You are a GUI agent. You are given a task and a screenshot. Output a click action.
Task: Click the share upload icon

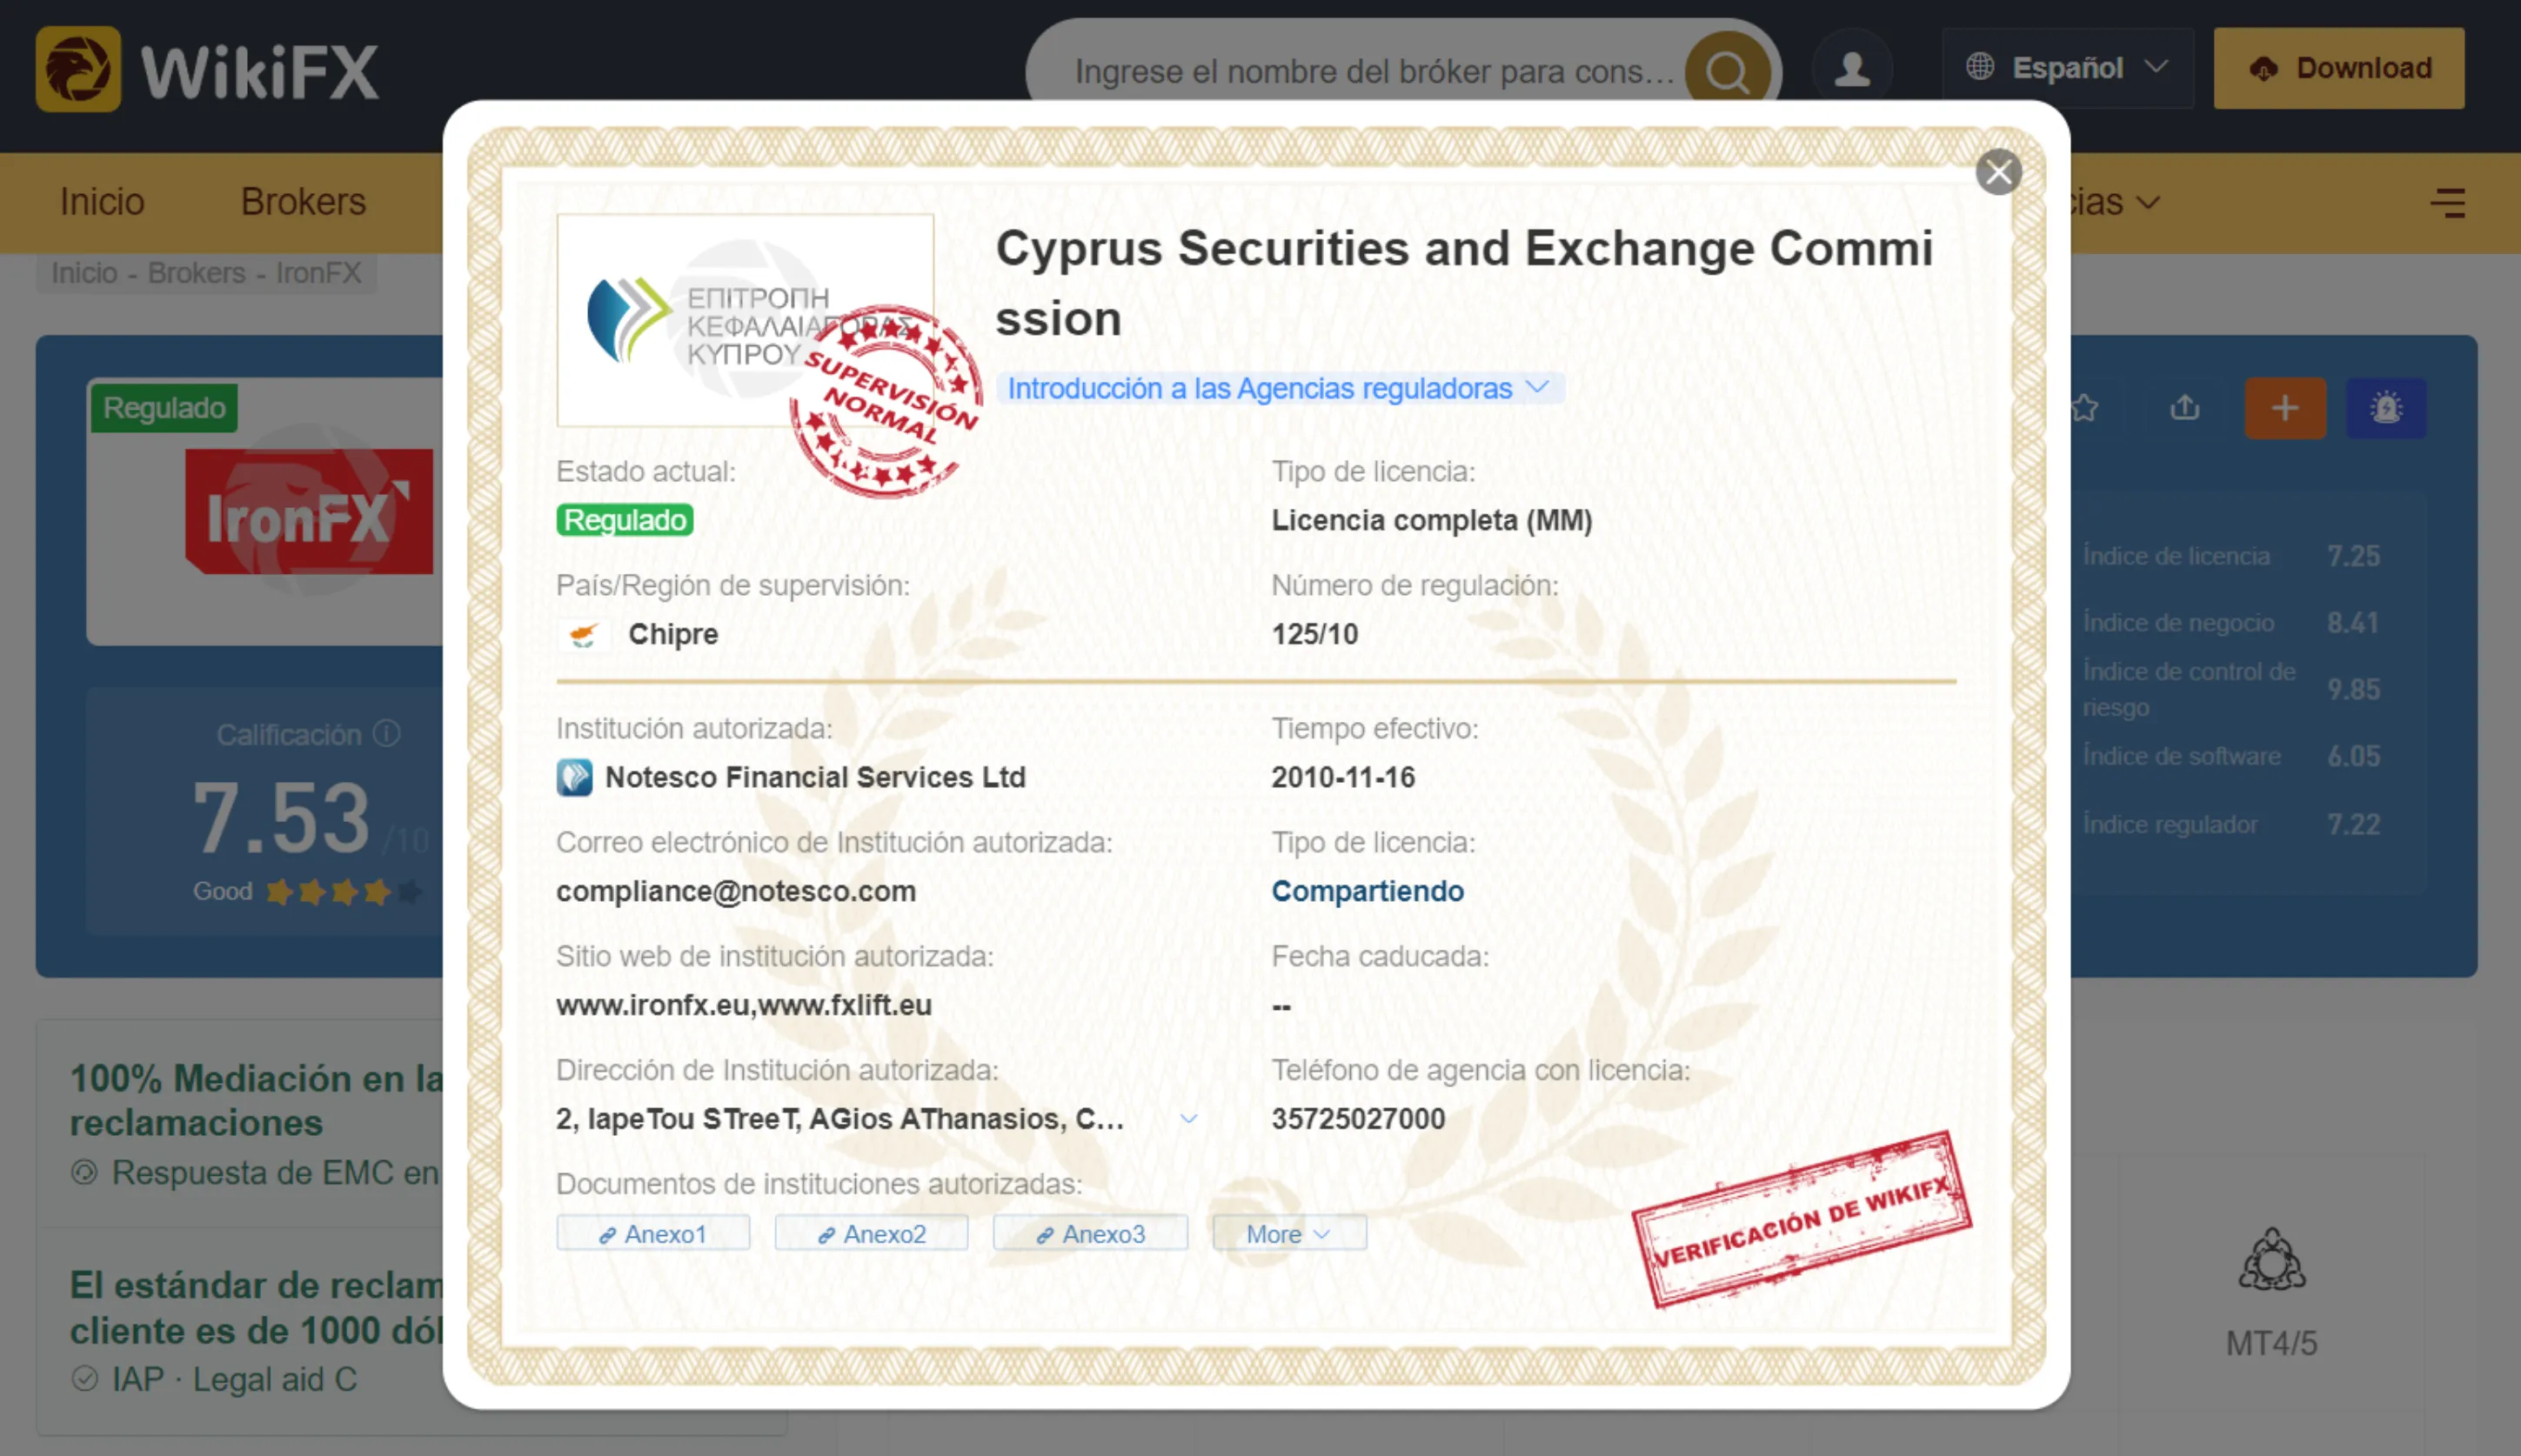pyautogui.click(x=2185, y=408)
